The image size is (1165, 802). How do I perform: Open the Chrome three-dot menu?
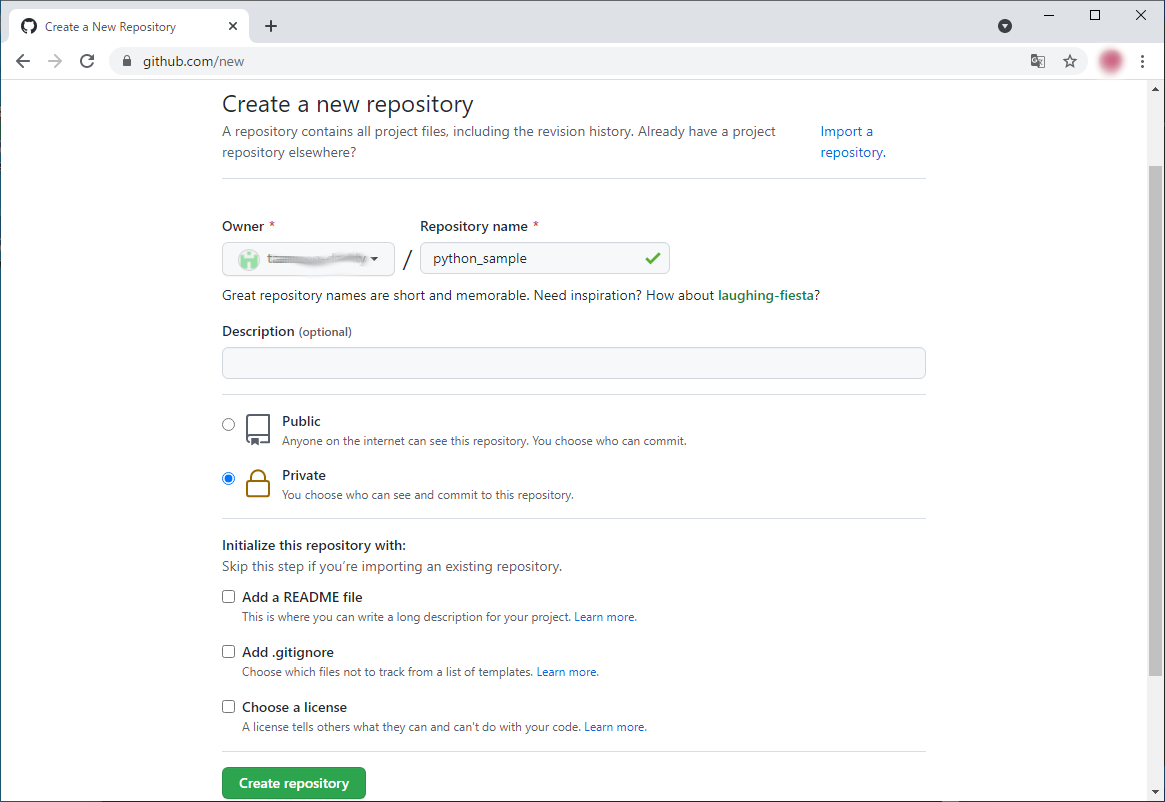[1142, 61]
